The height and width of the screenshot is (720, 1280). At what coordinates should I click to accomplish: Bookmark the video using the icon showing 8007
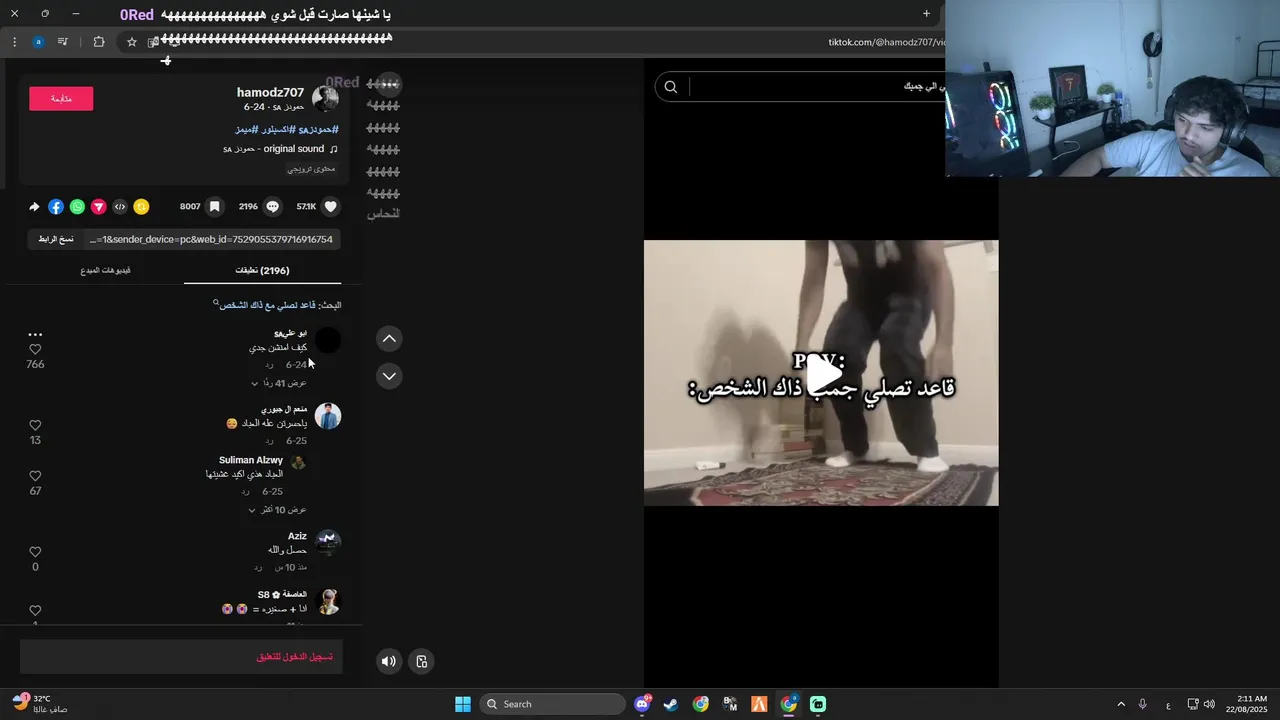(x=214, y=207)
